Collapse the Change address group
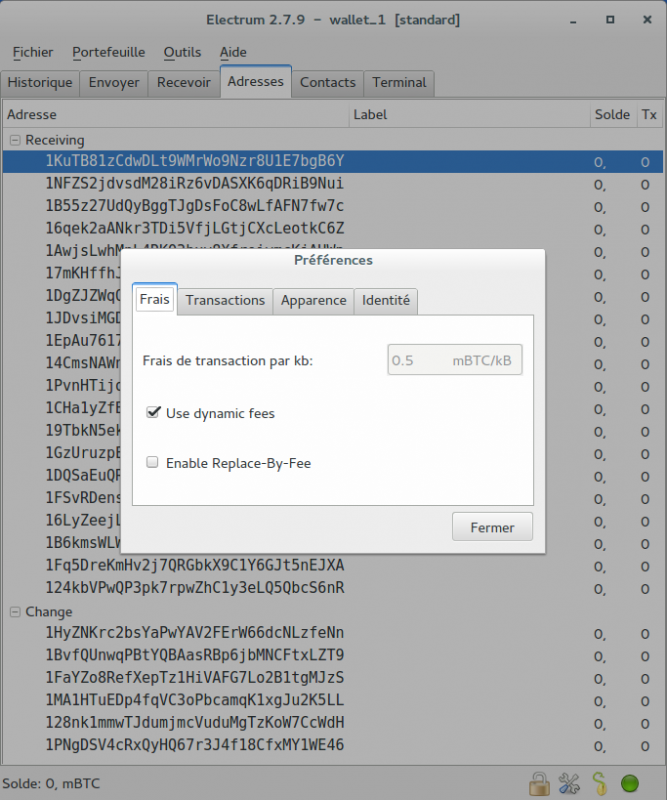The image size is (667, 800). point(15,612)
